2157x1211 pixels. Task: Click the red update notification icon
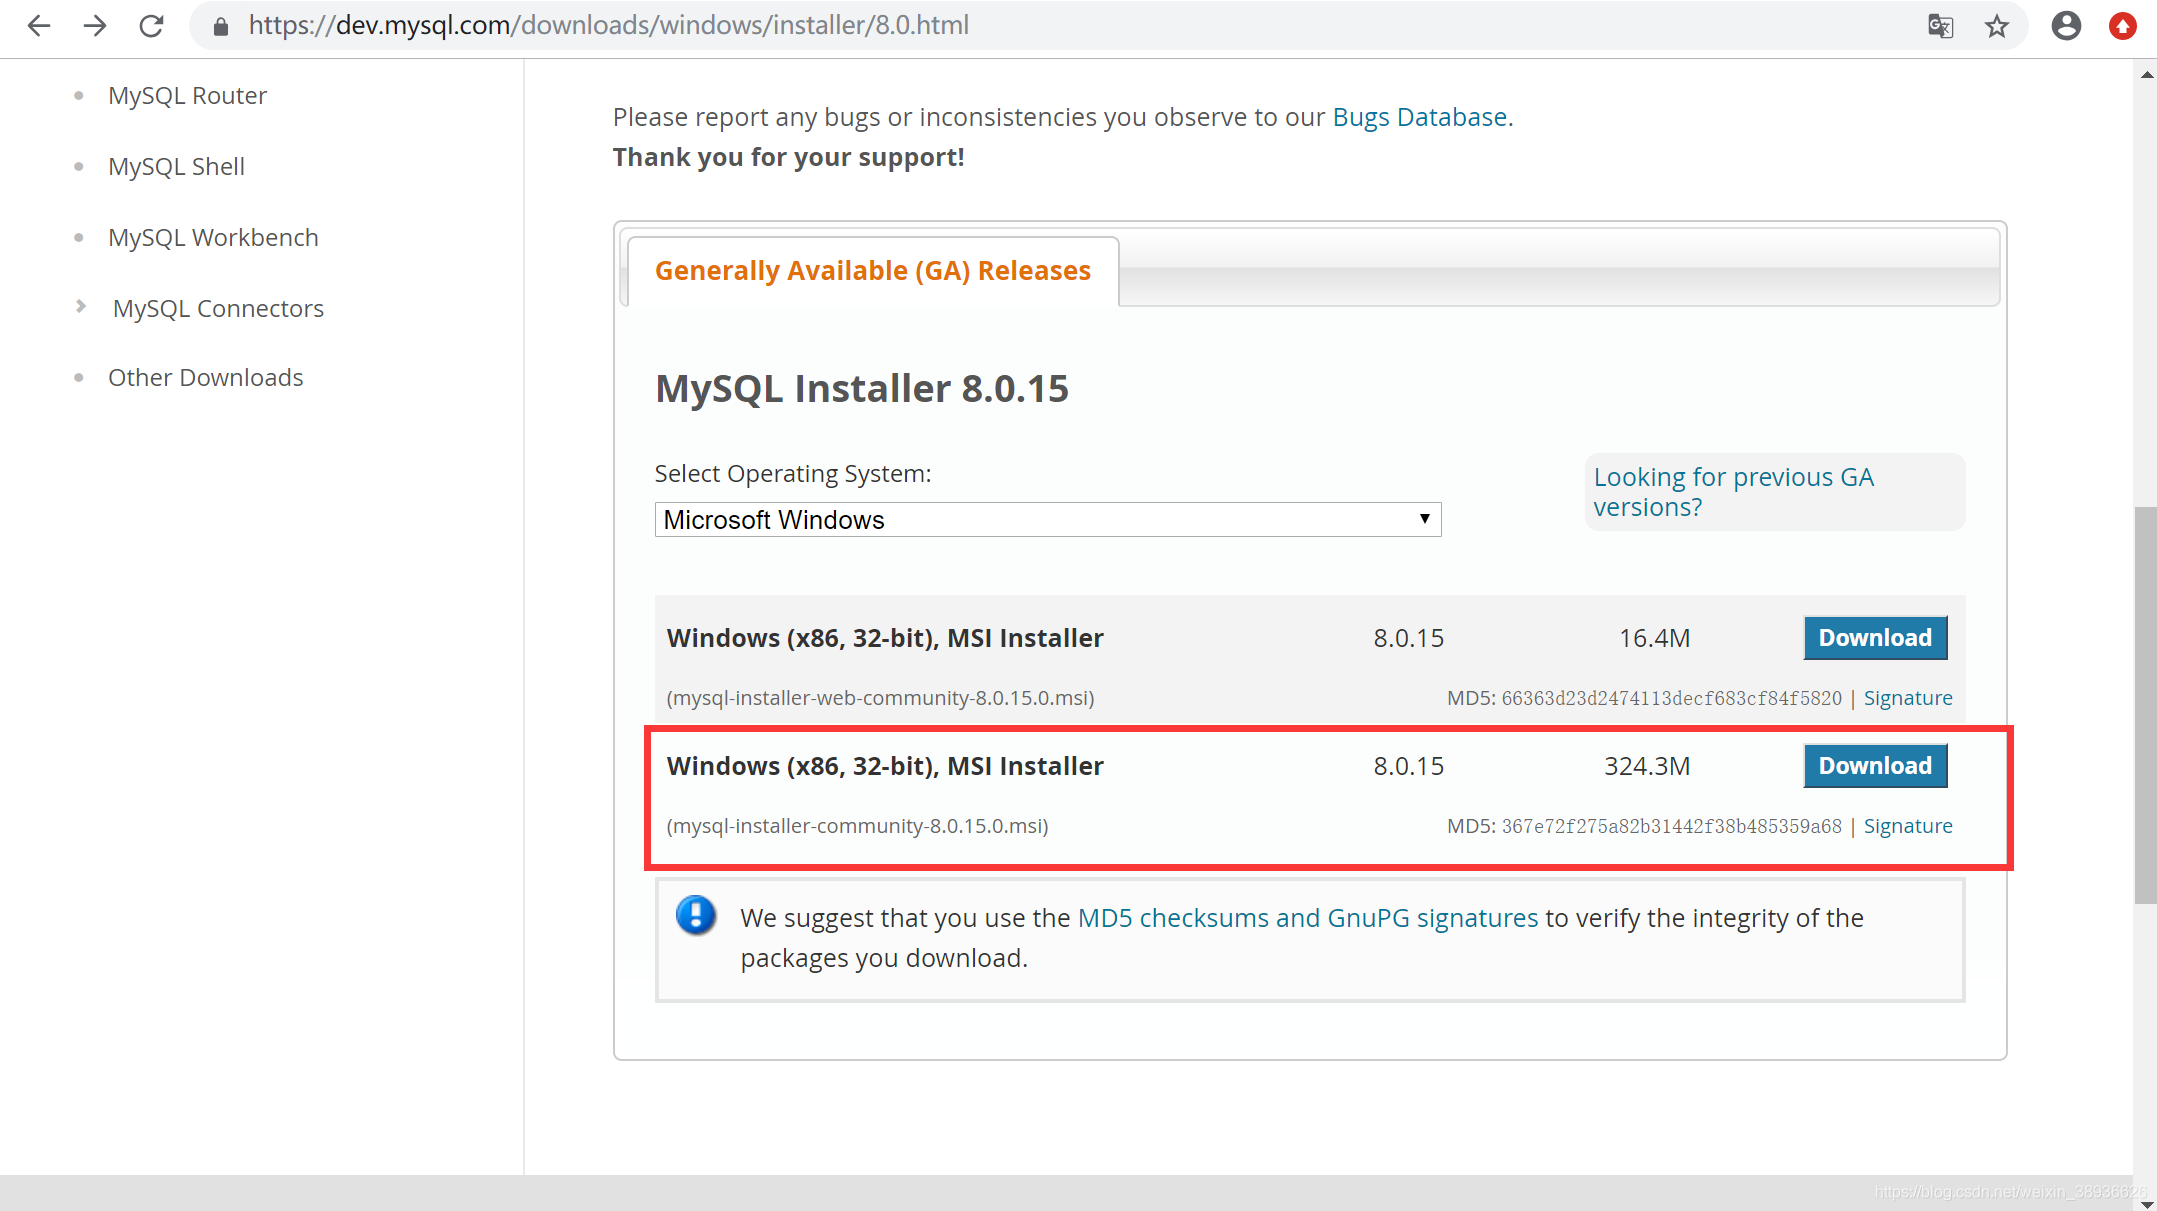2122,26
